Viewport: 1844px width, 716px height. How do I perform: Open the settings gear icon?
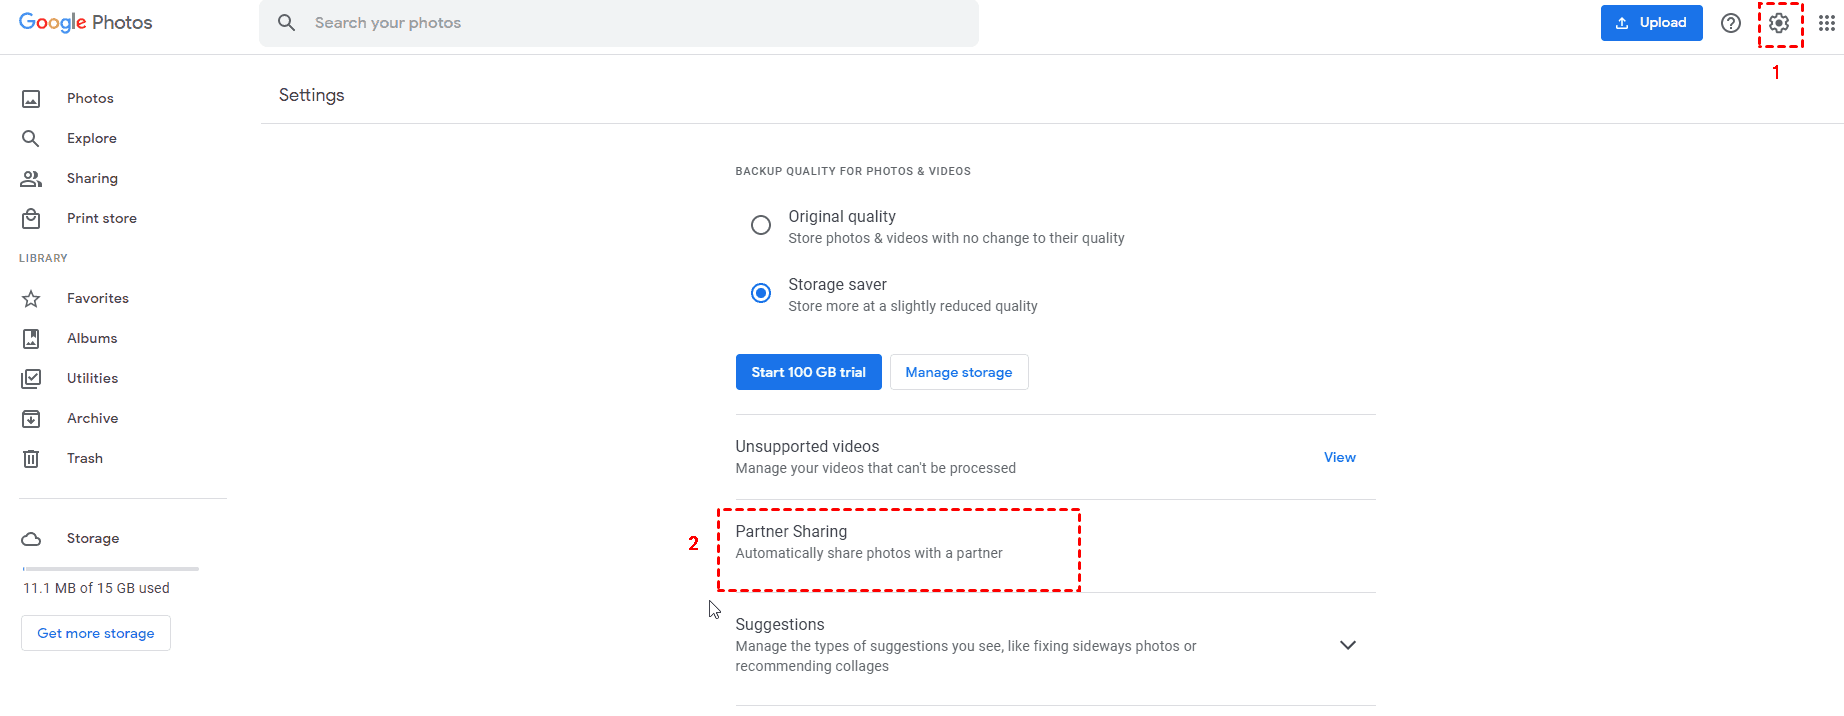1779,23
